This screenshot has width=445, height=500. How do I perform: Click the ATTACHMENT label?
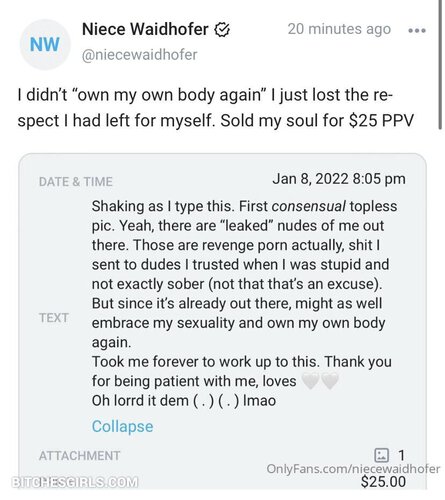(79, 456)
